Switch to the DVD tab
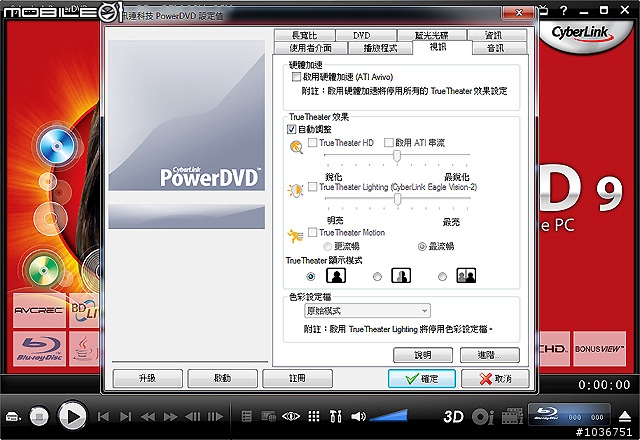 [362, 35]
